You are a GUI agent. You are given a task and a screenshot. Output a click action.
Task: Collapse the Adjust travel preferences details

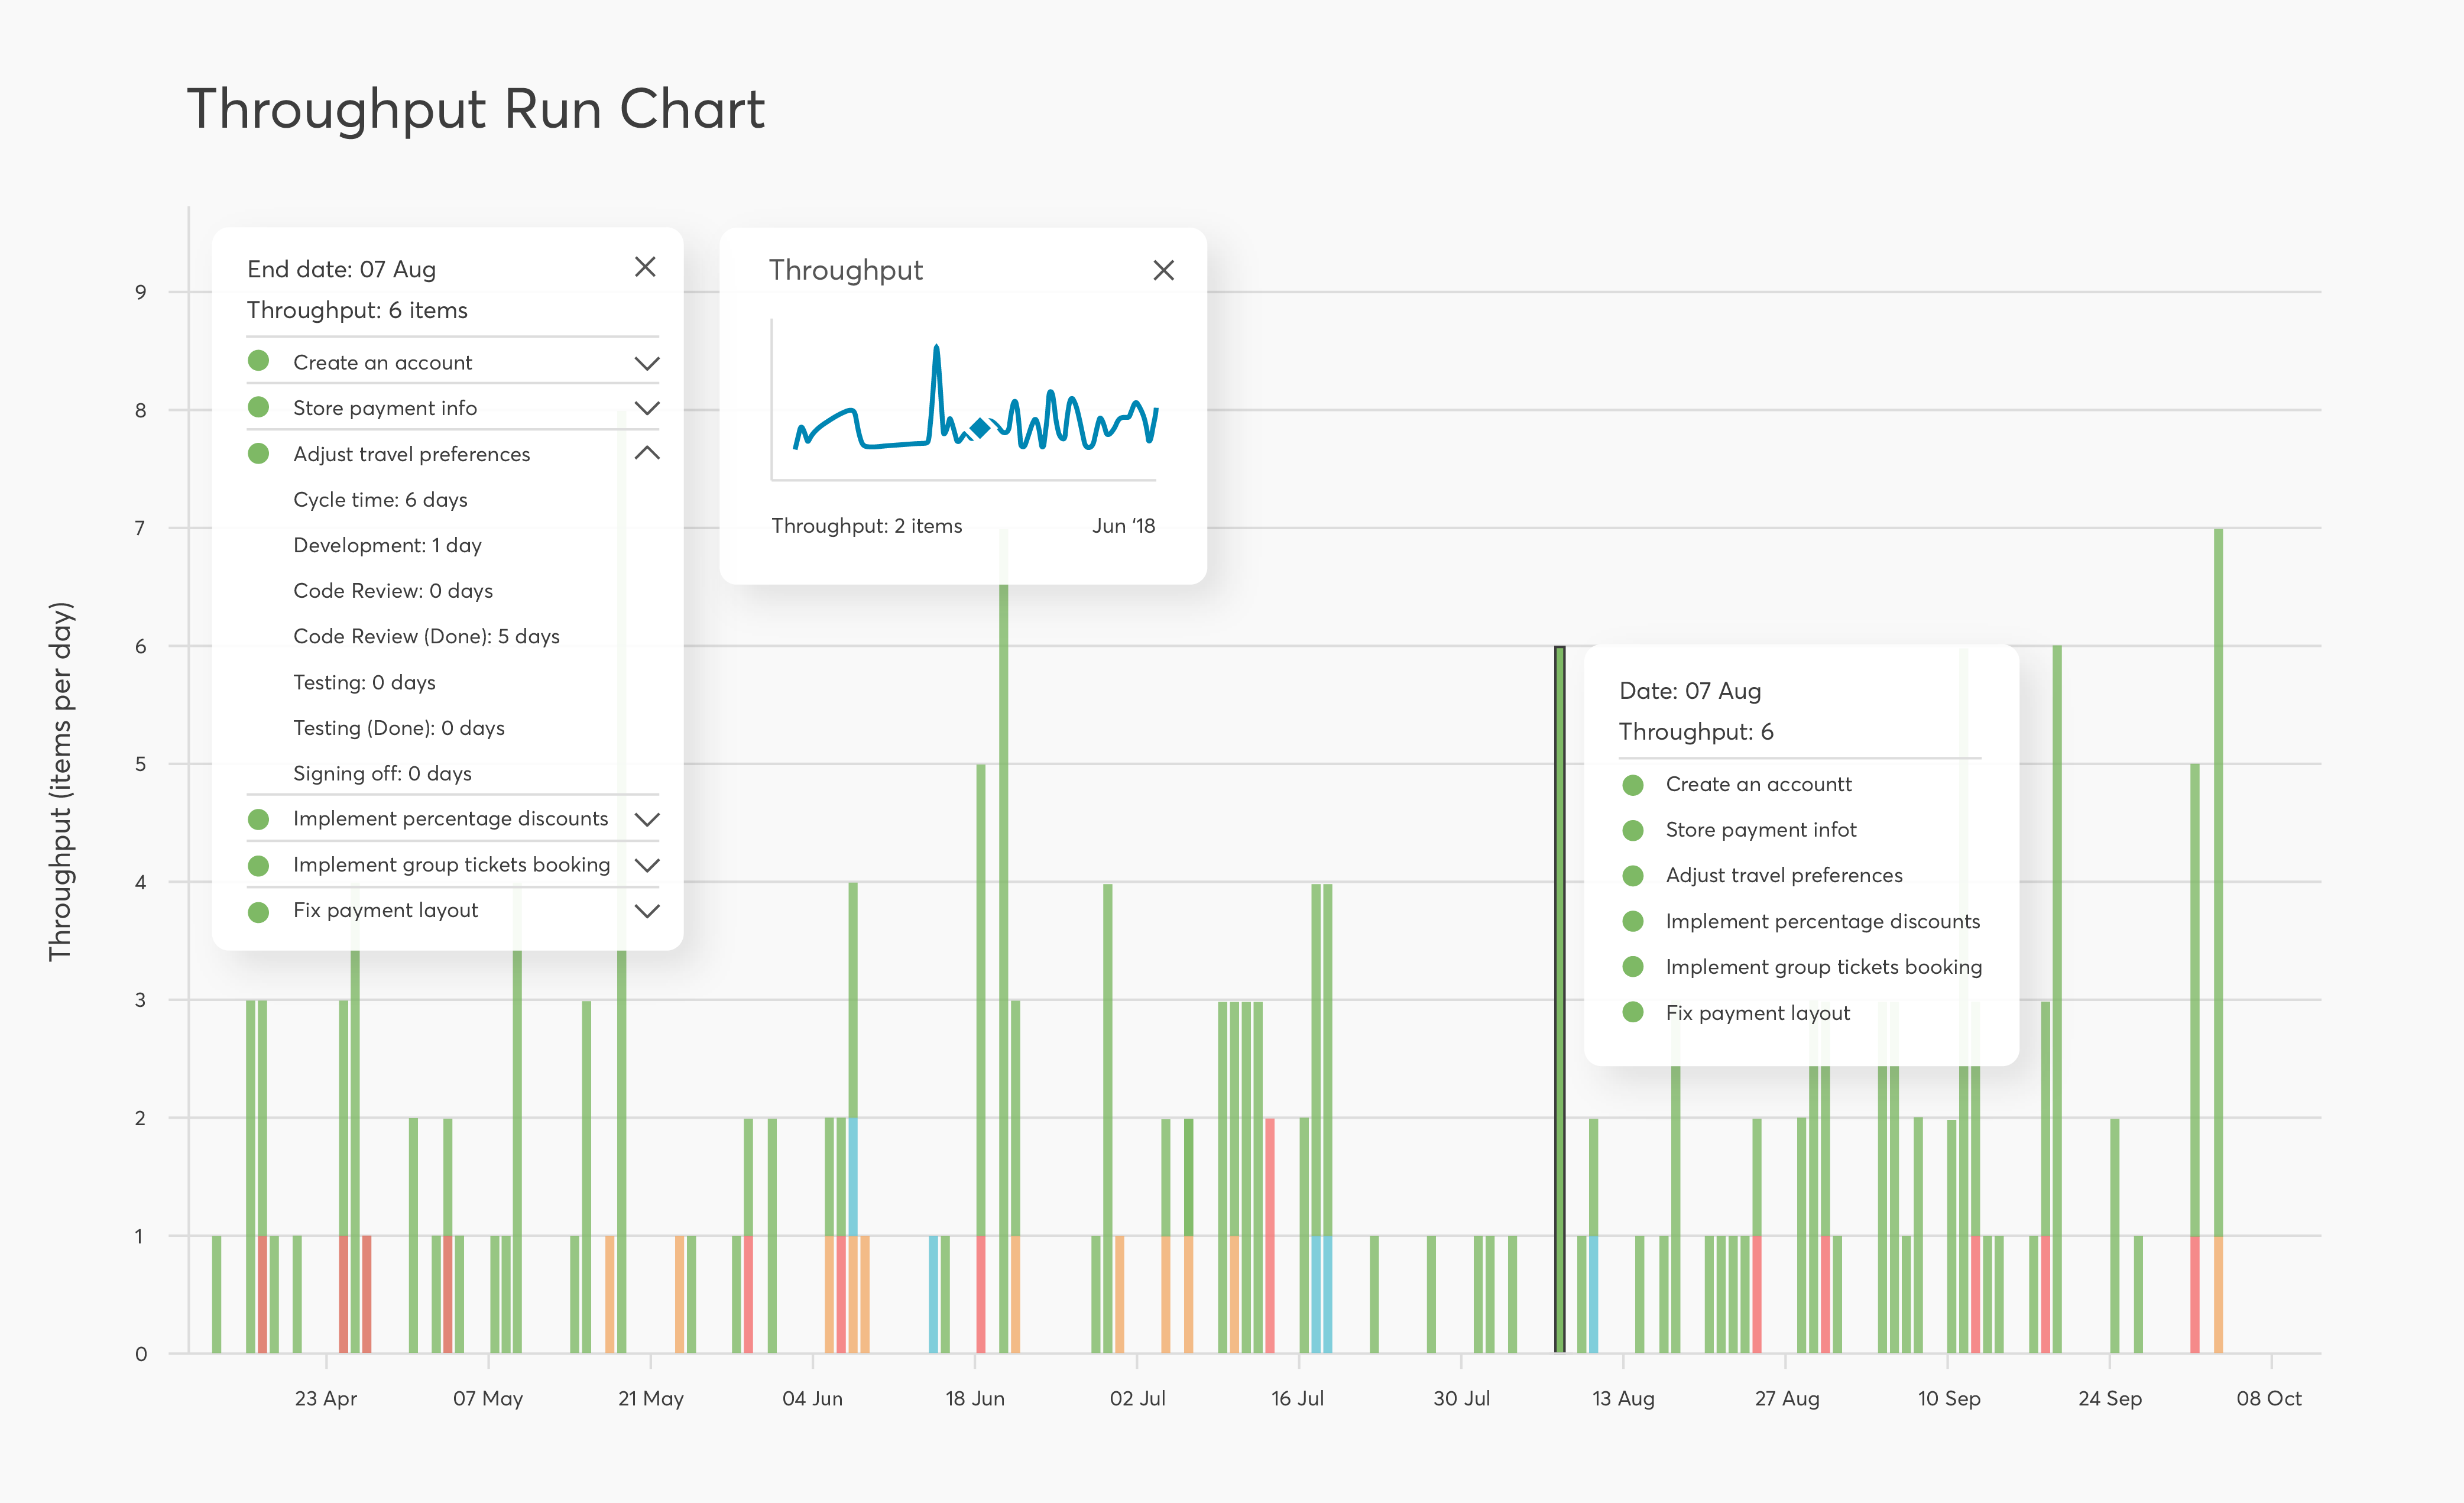[646, 453]
